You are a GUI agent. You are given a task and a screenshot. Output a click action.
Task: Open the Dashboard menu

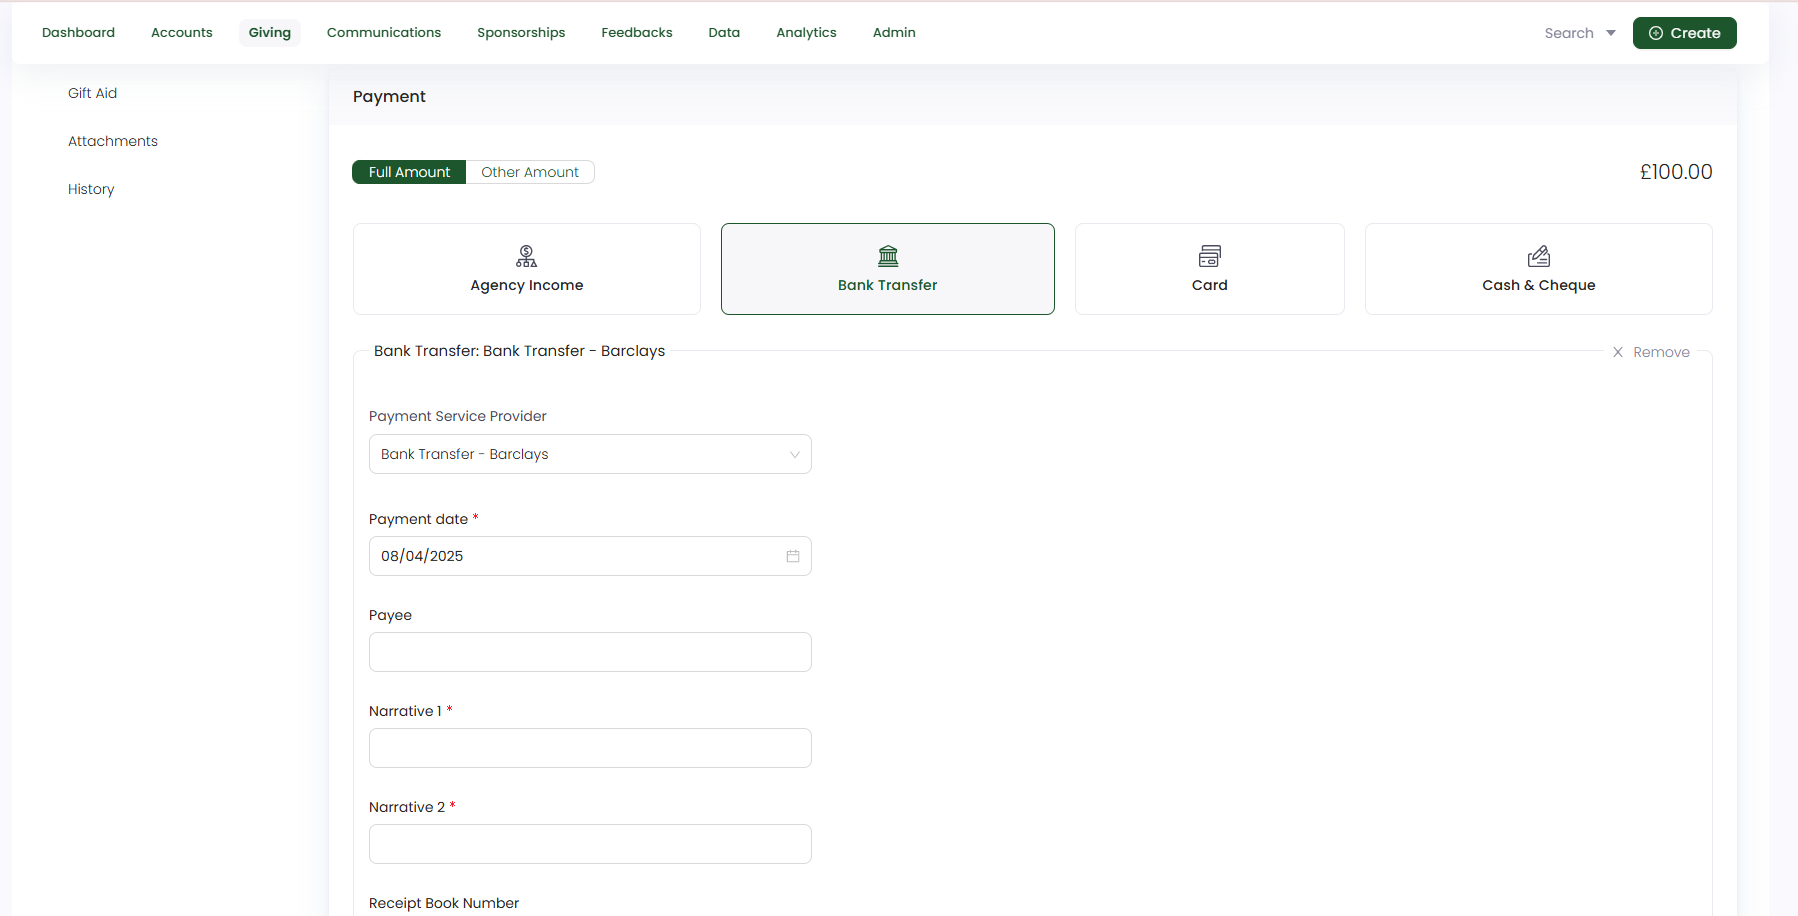pos(78,33)
